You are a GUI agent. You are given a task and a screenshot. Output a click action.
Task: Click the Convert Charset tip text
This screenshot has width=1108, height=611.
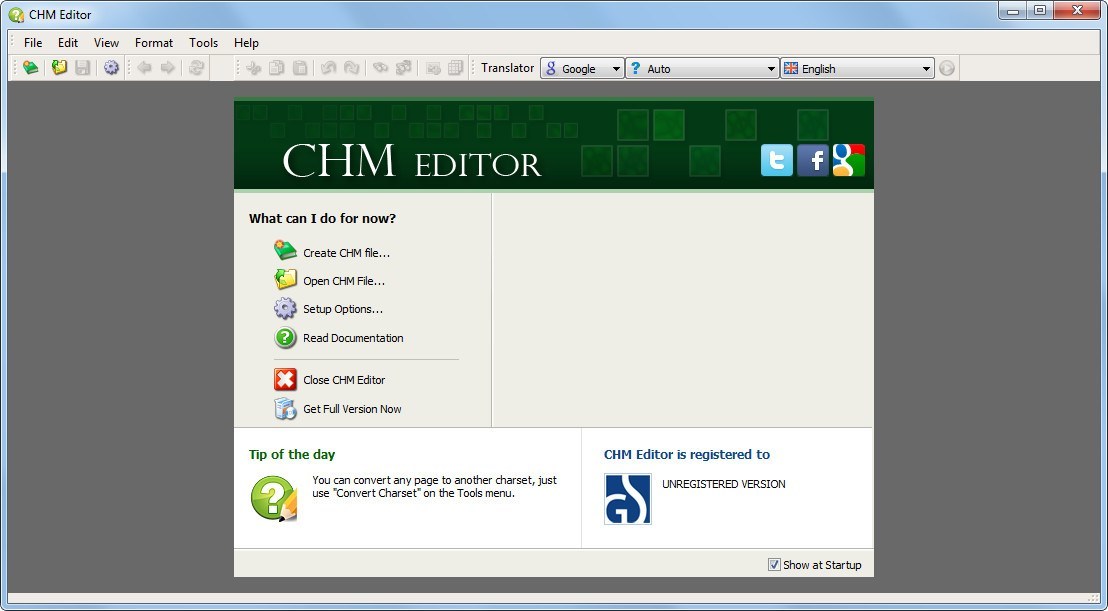pos(434,487)
